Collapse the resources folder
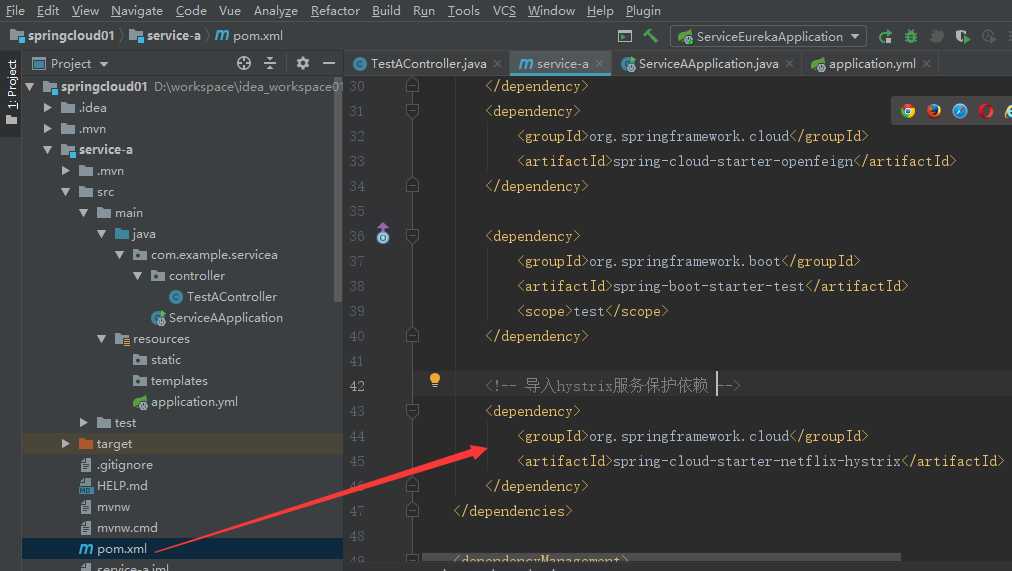Viewport: 1012px width, 571px height. 101,339
